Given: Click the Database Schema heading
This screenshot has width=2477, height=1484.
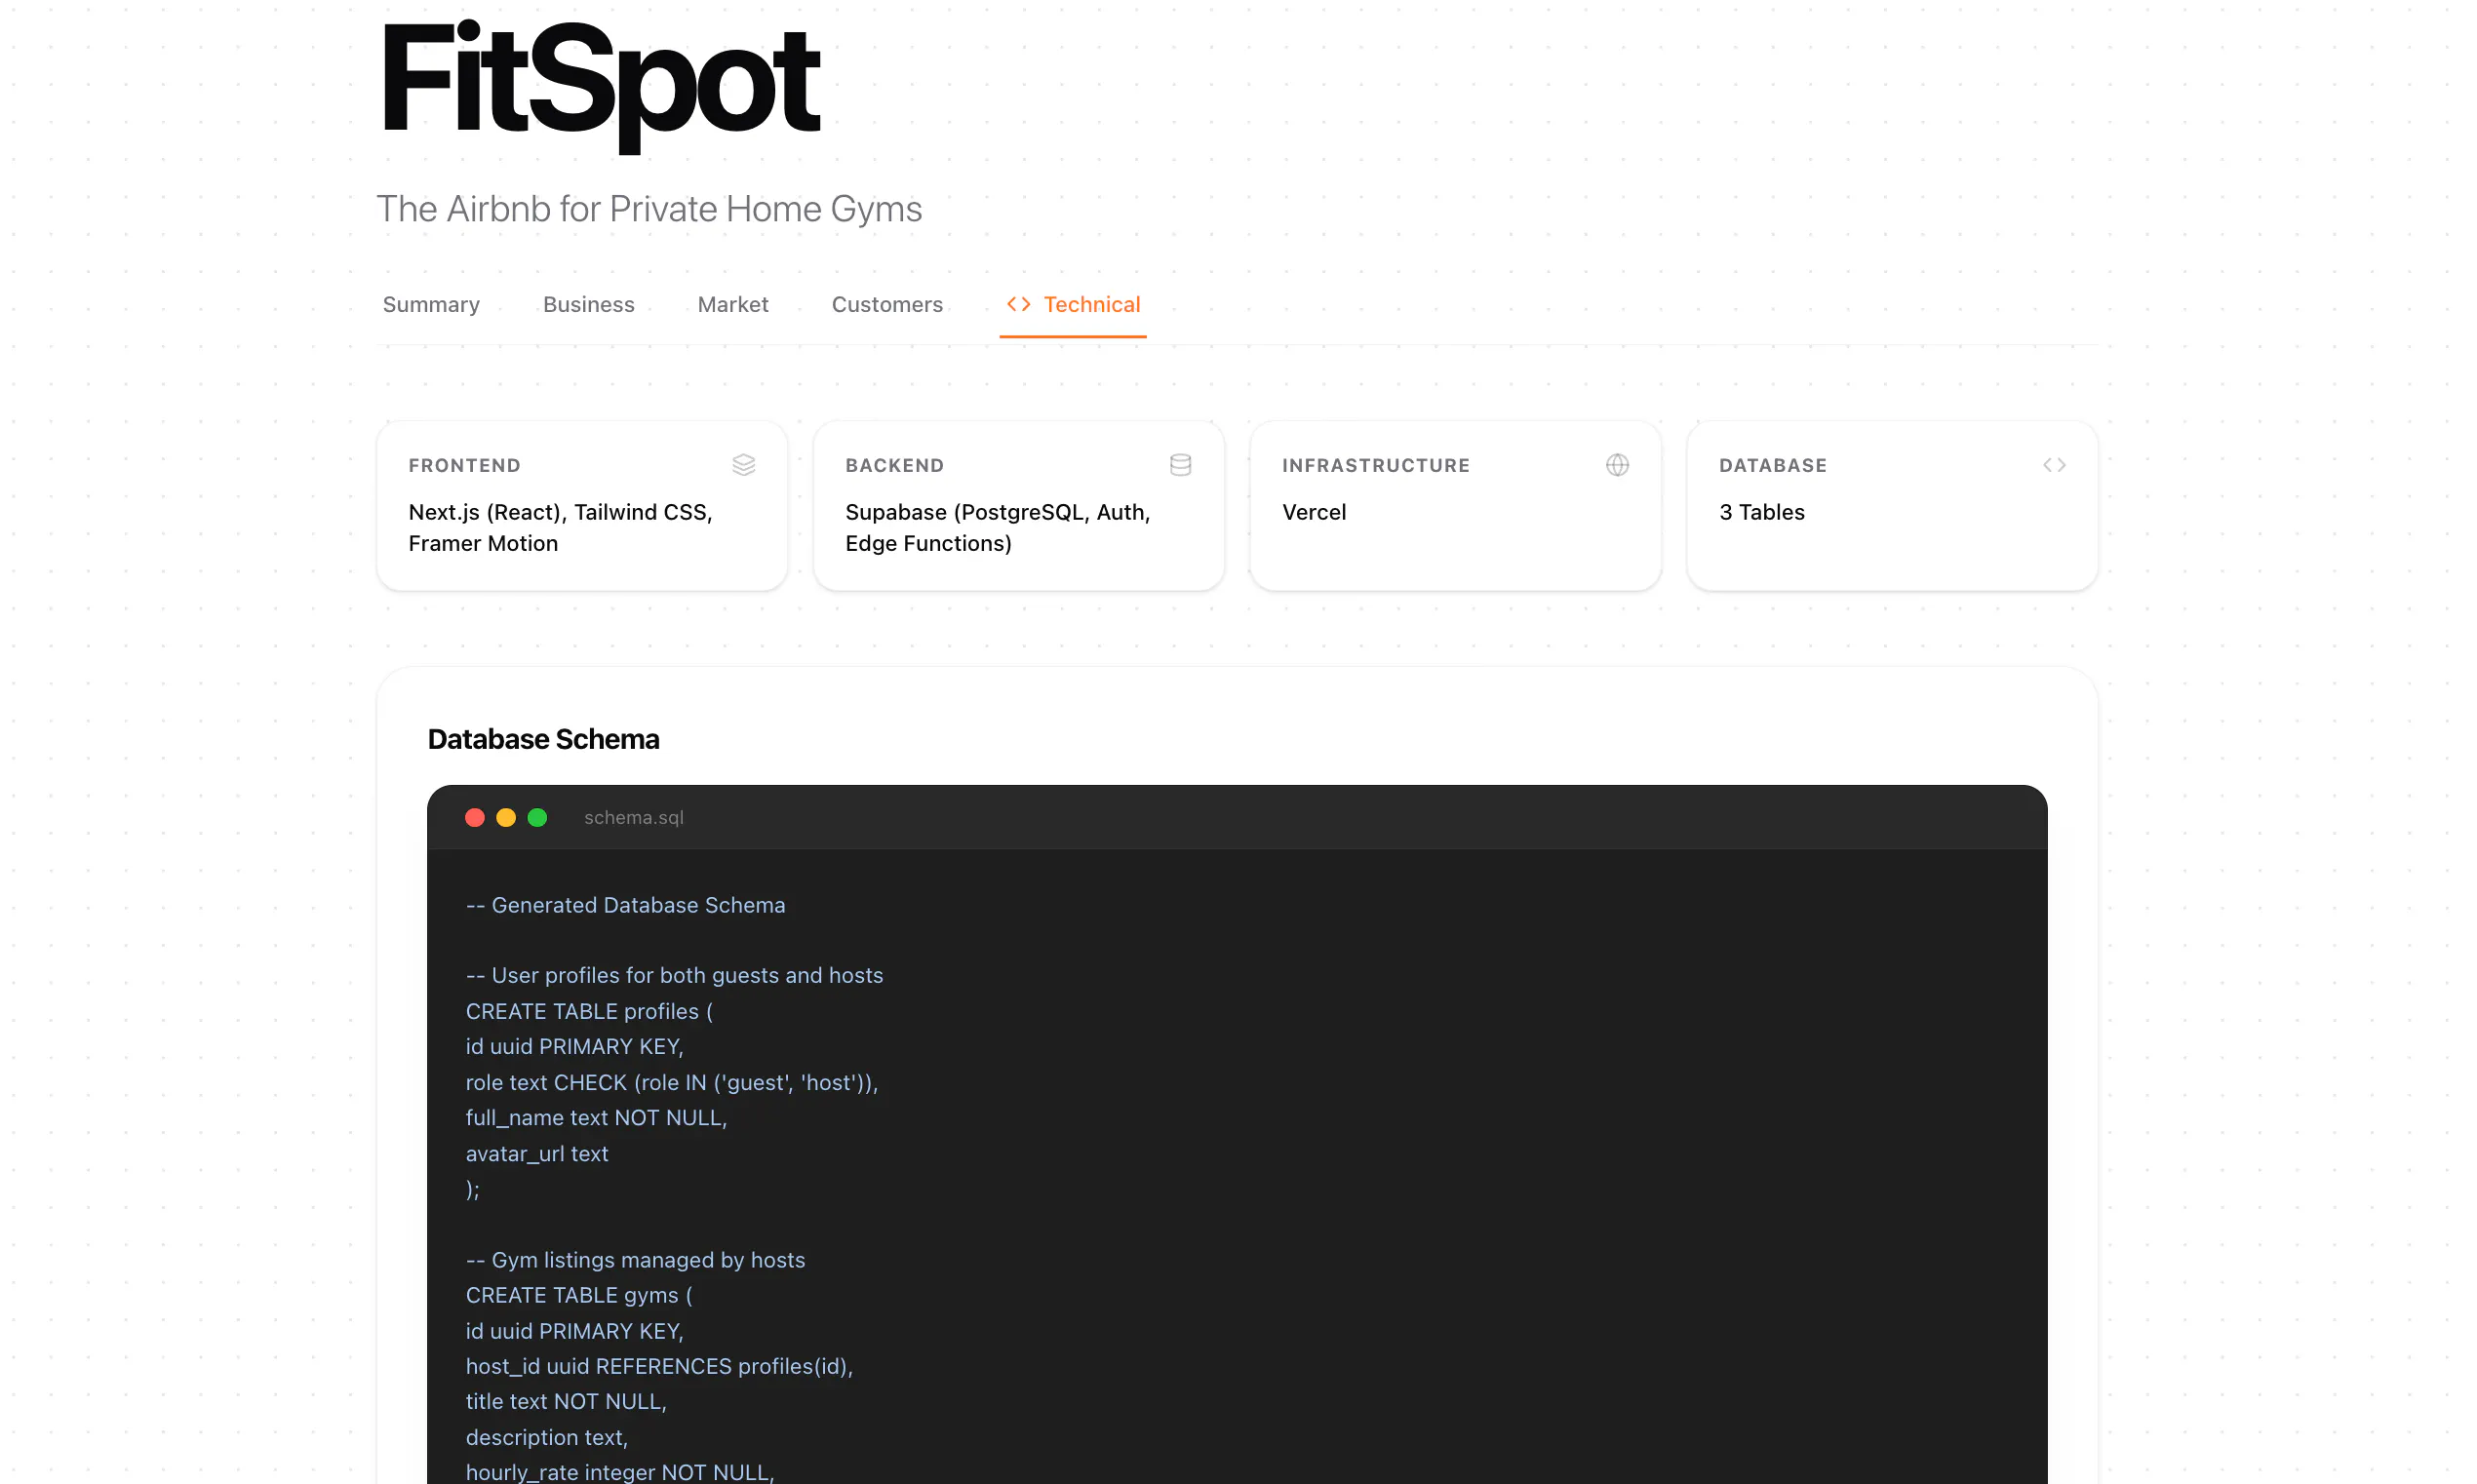Looking at the screenshot, I should [x=543, y=740].
